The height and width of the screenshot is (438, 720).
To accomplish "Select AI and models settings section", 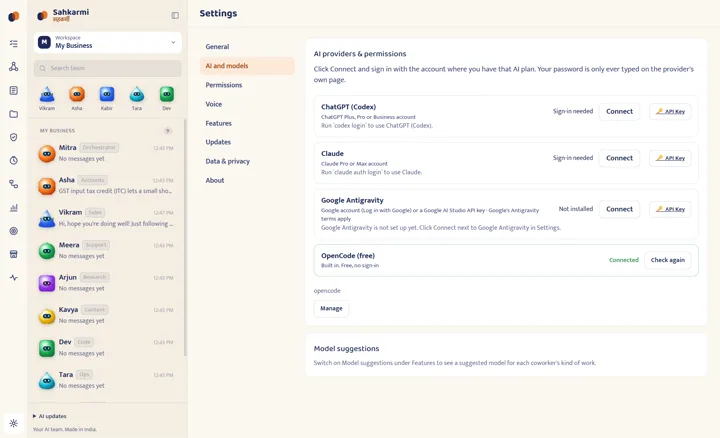I will [247, 66].
